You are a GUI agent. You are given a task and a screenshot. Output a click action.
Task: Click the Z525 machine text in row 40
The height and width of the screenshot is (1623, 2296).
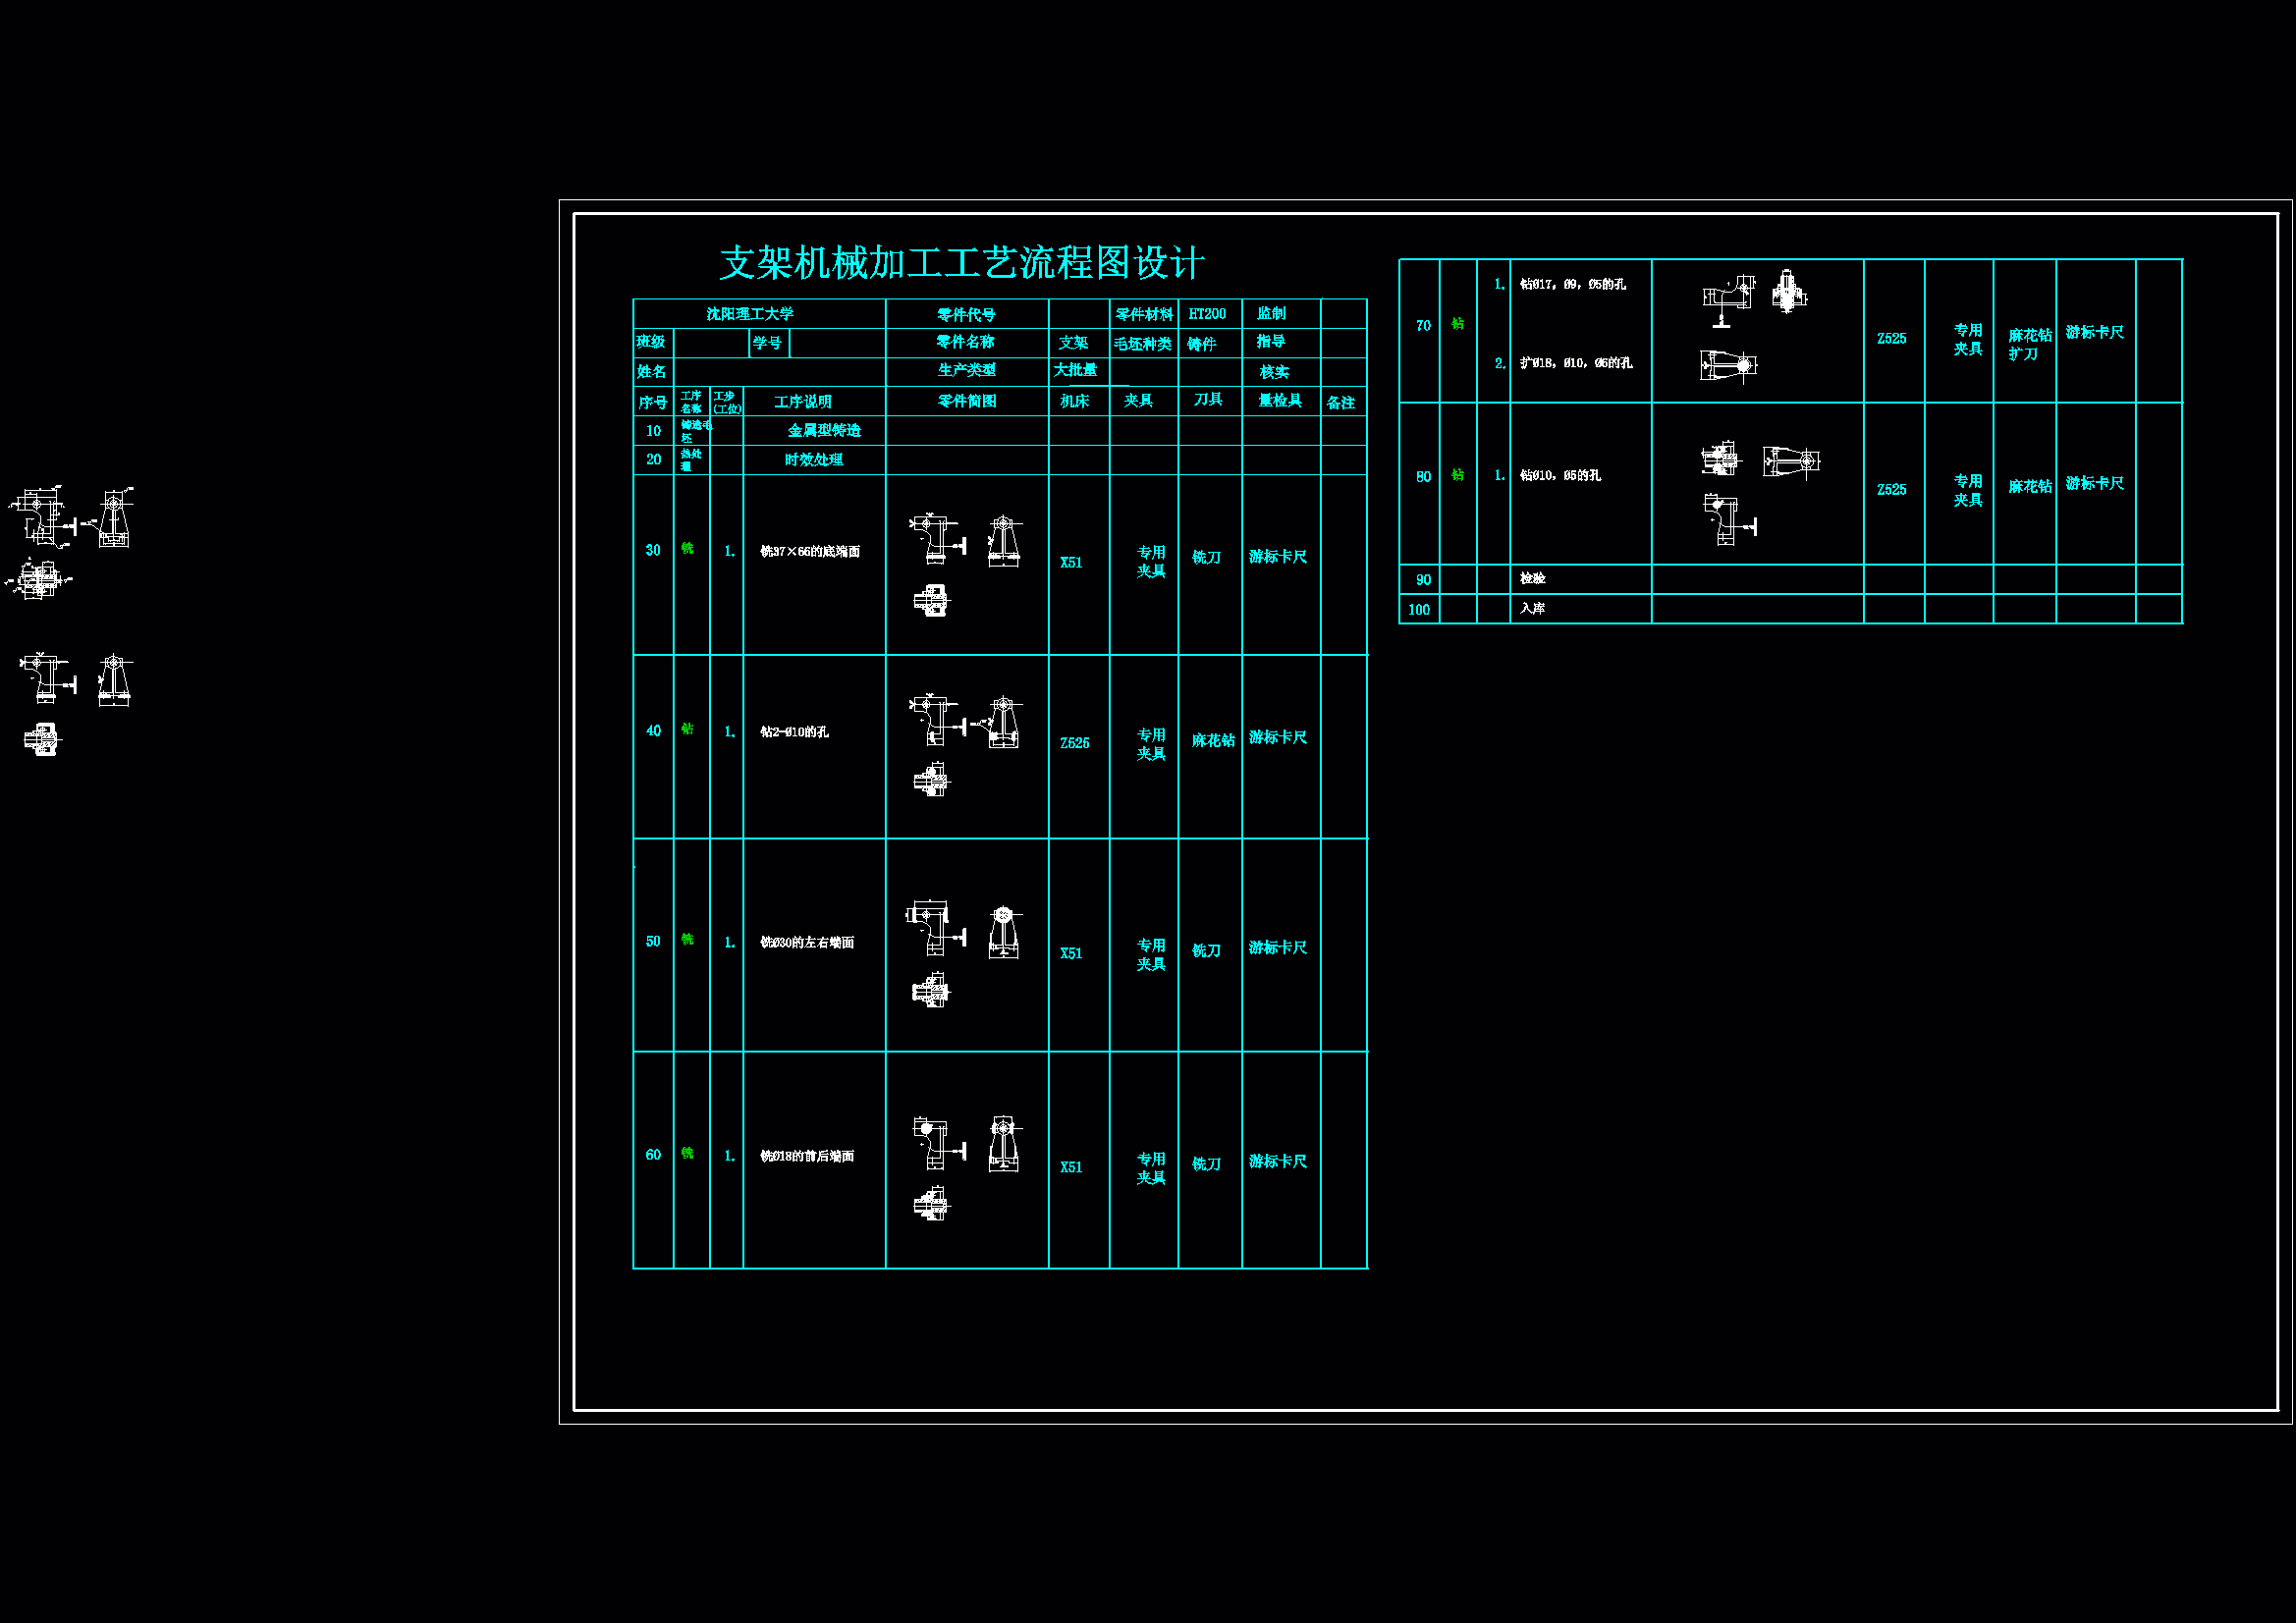pos(1074,743)
